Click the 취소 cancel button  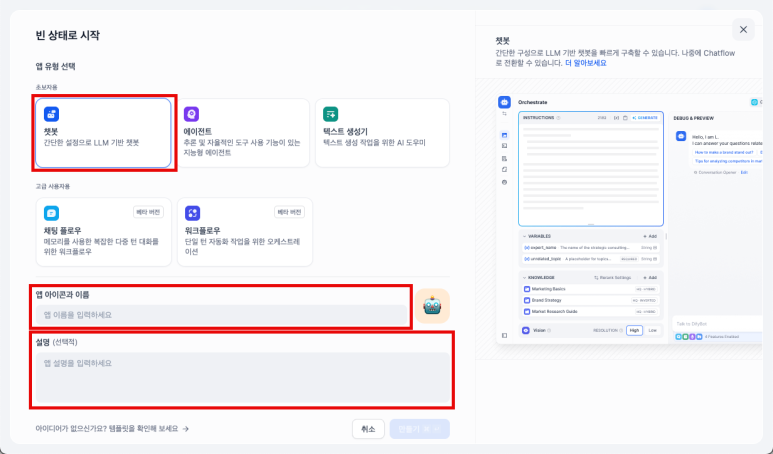[368, 429]
